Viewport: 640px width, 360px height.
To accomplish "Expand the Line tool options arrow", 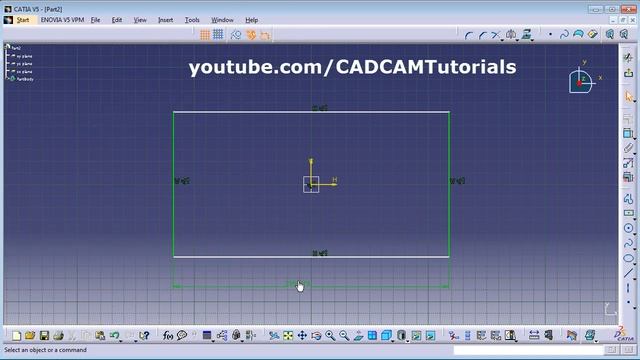I will click(635, 279).
